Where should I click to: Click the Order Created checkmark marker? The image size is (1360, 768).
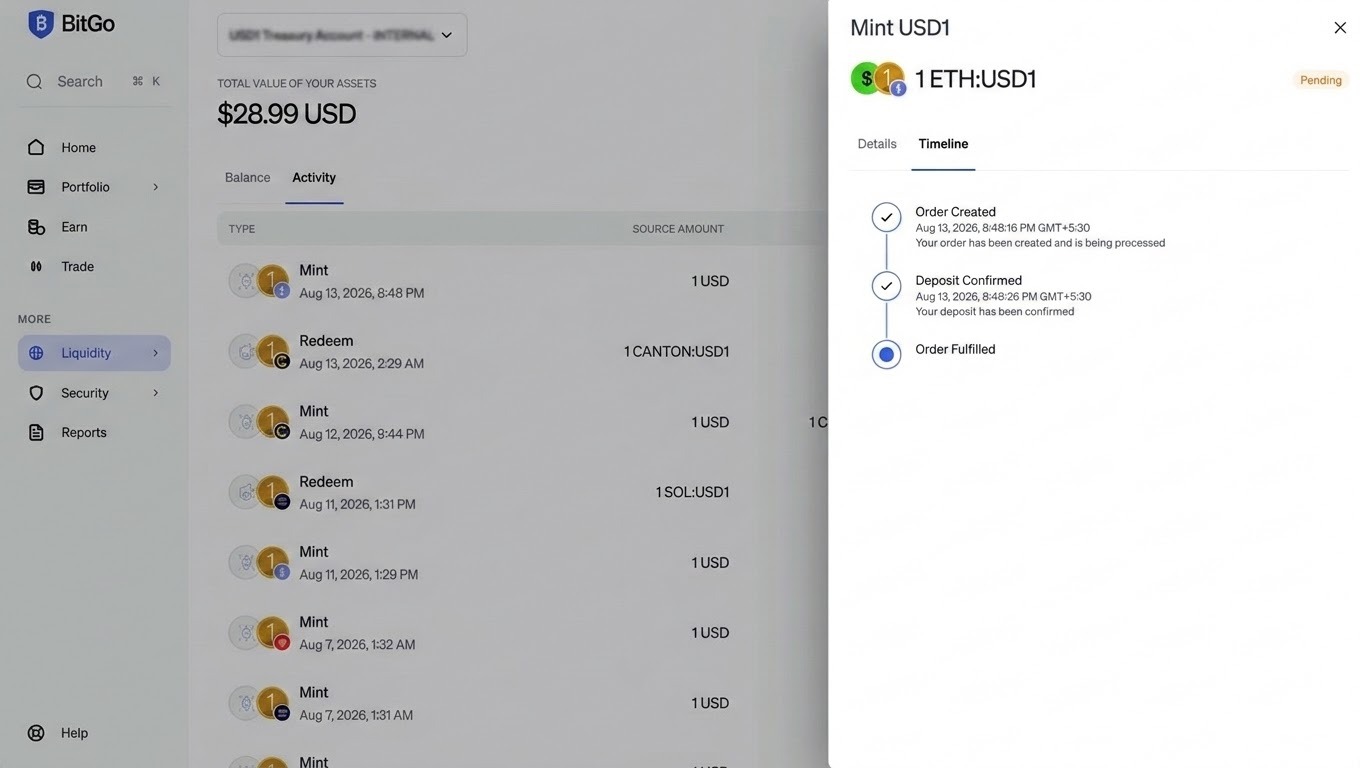[x=886, y=217]
